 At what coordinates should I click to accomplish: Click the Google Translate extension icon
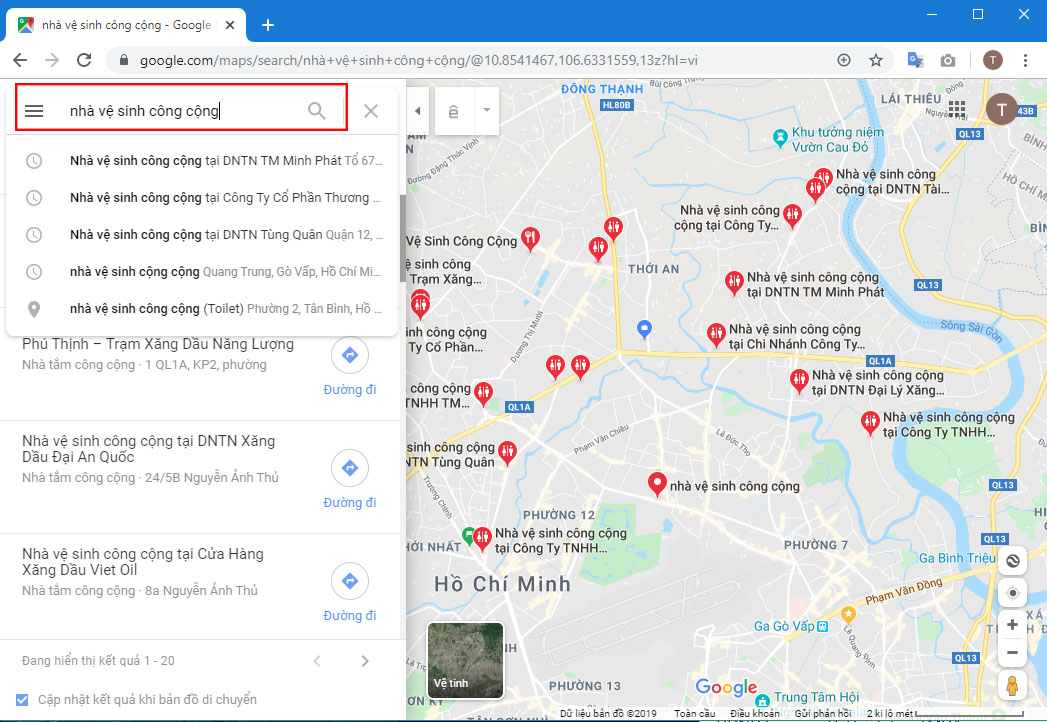pos(915,60)
